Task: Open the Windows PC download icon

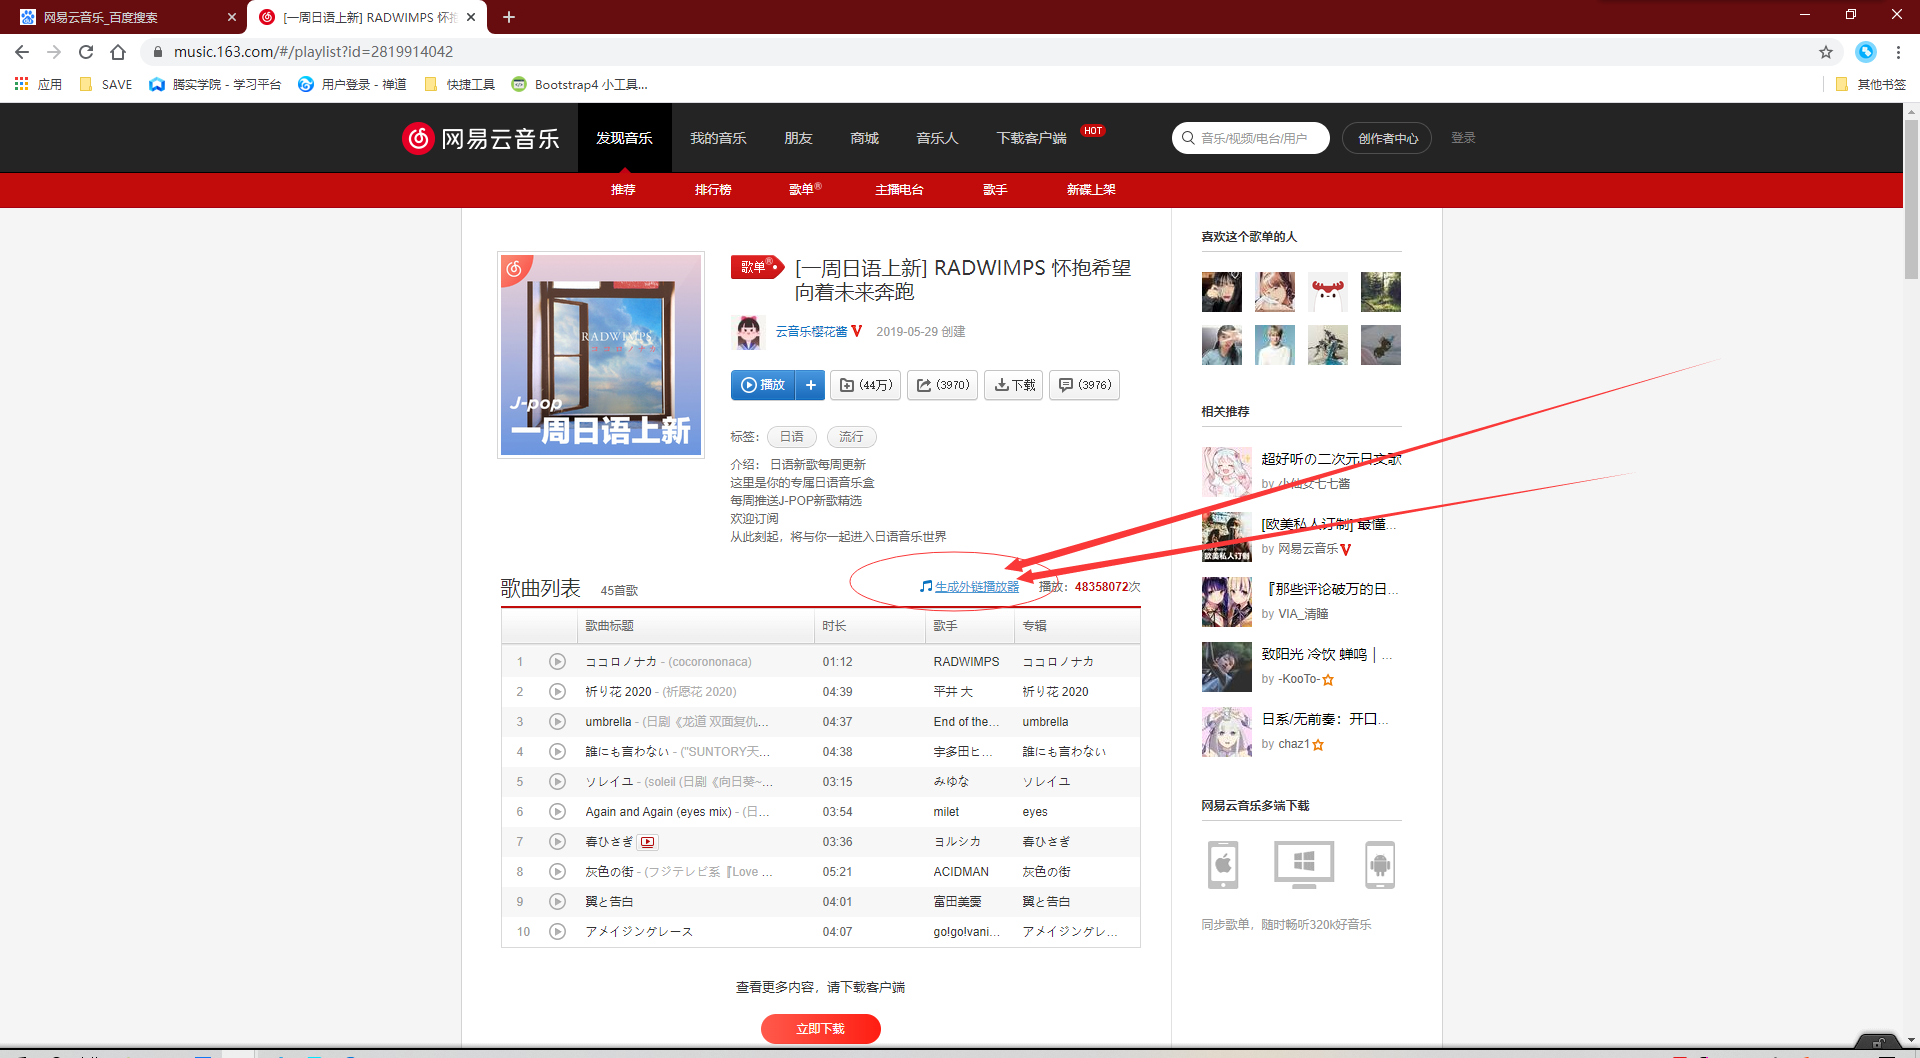Action: 1304,865
